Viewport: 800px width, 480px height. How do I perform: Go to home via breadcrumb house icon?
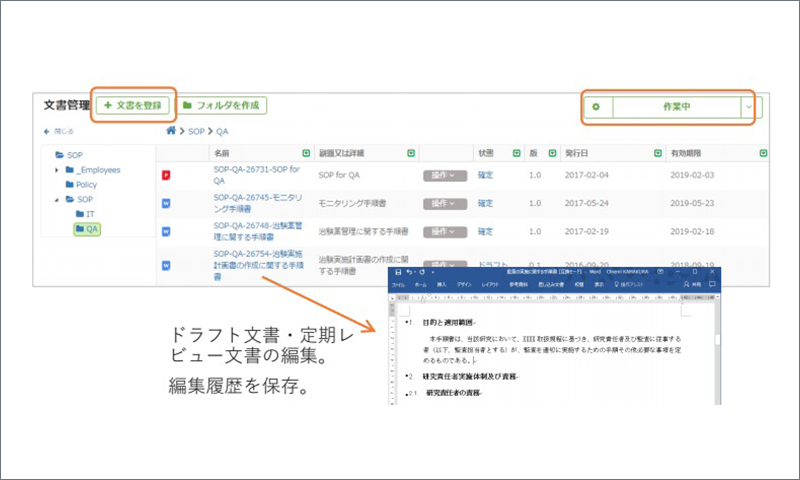click(171, 131)
